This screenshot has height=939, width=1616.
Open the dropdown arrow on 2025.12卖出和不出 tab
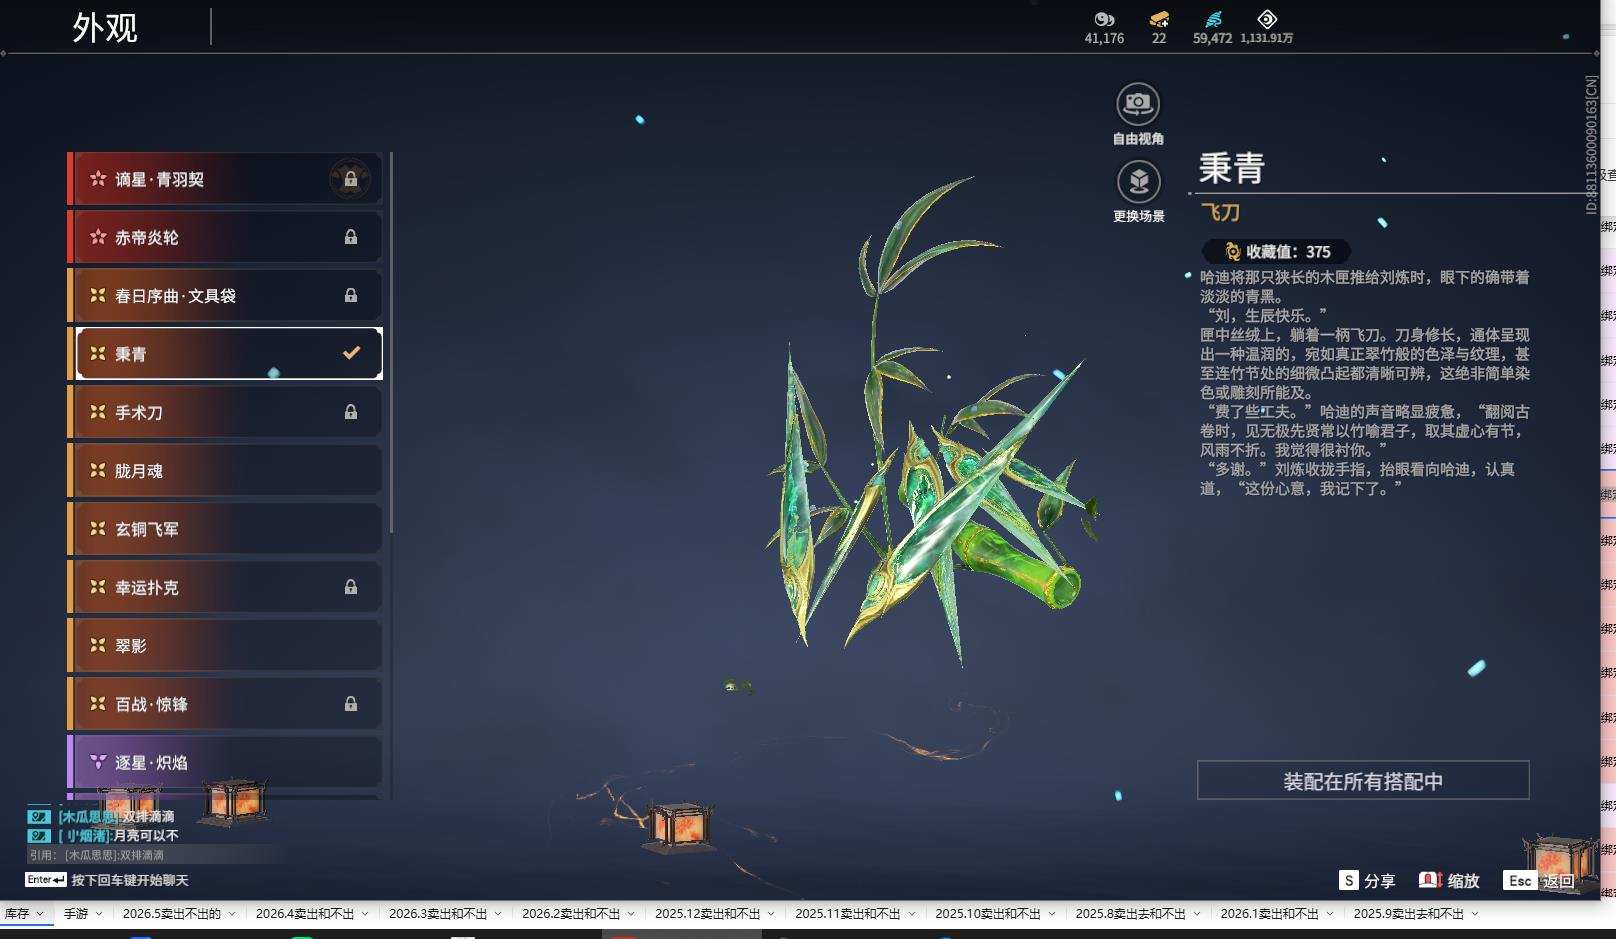[771, 914]
